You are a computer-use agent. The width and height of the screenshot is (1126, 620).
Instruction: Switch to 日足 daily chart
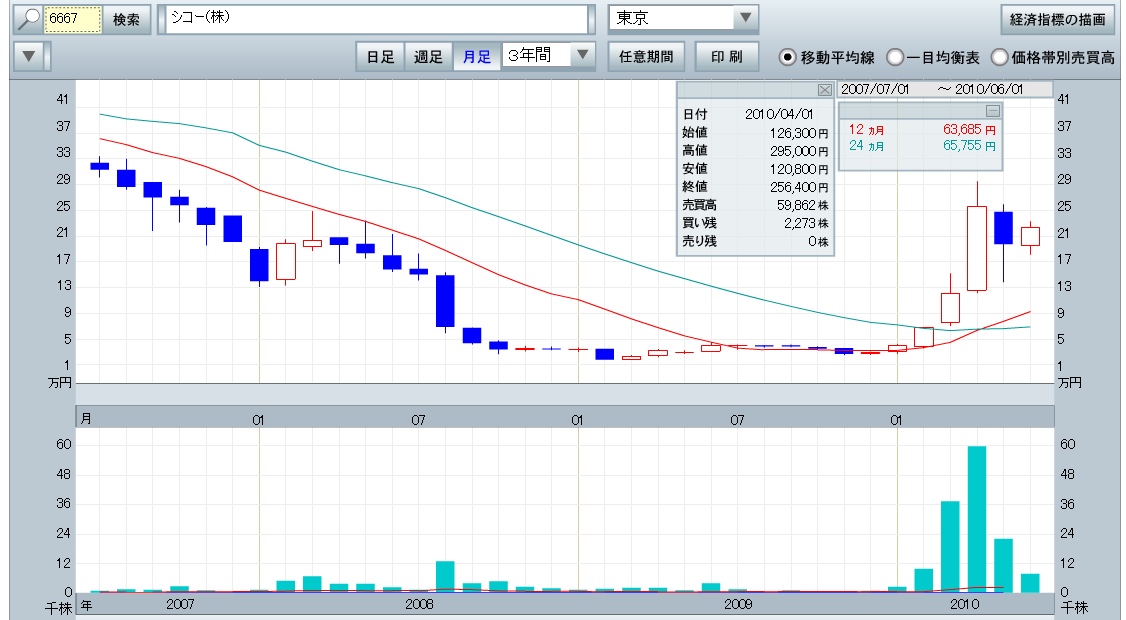click(380, 57)
